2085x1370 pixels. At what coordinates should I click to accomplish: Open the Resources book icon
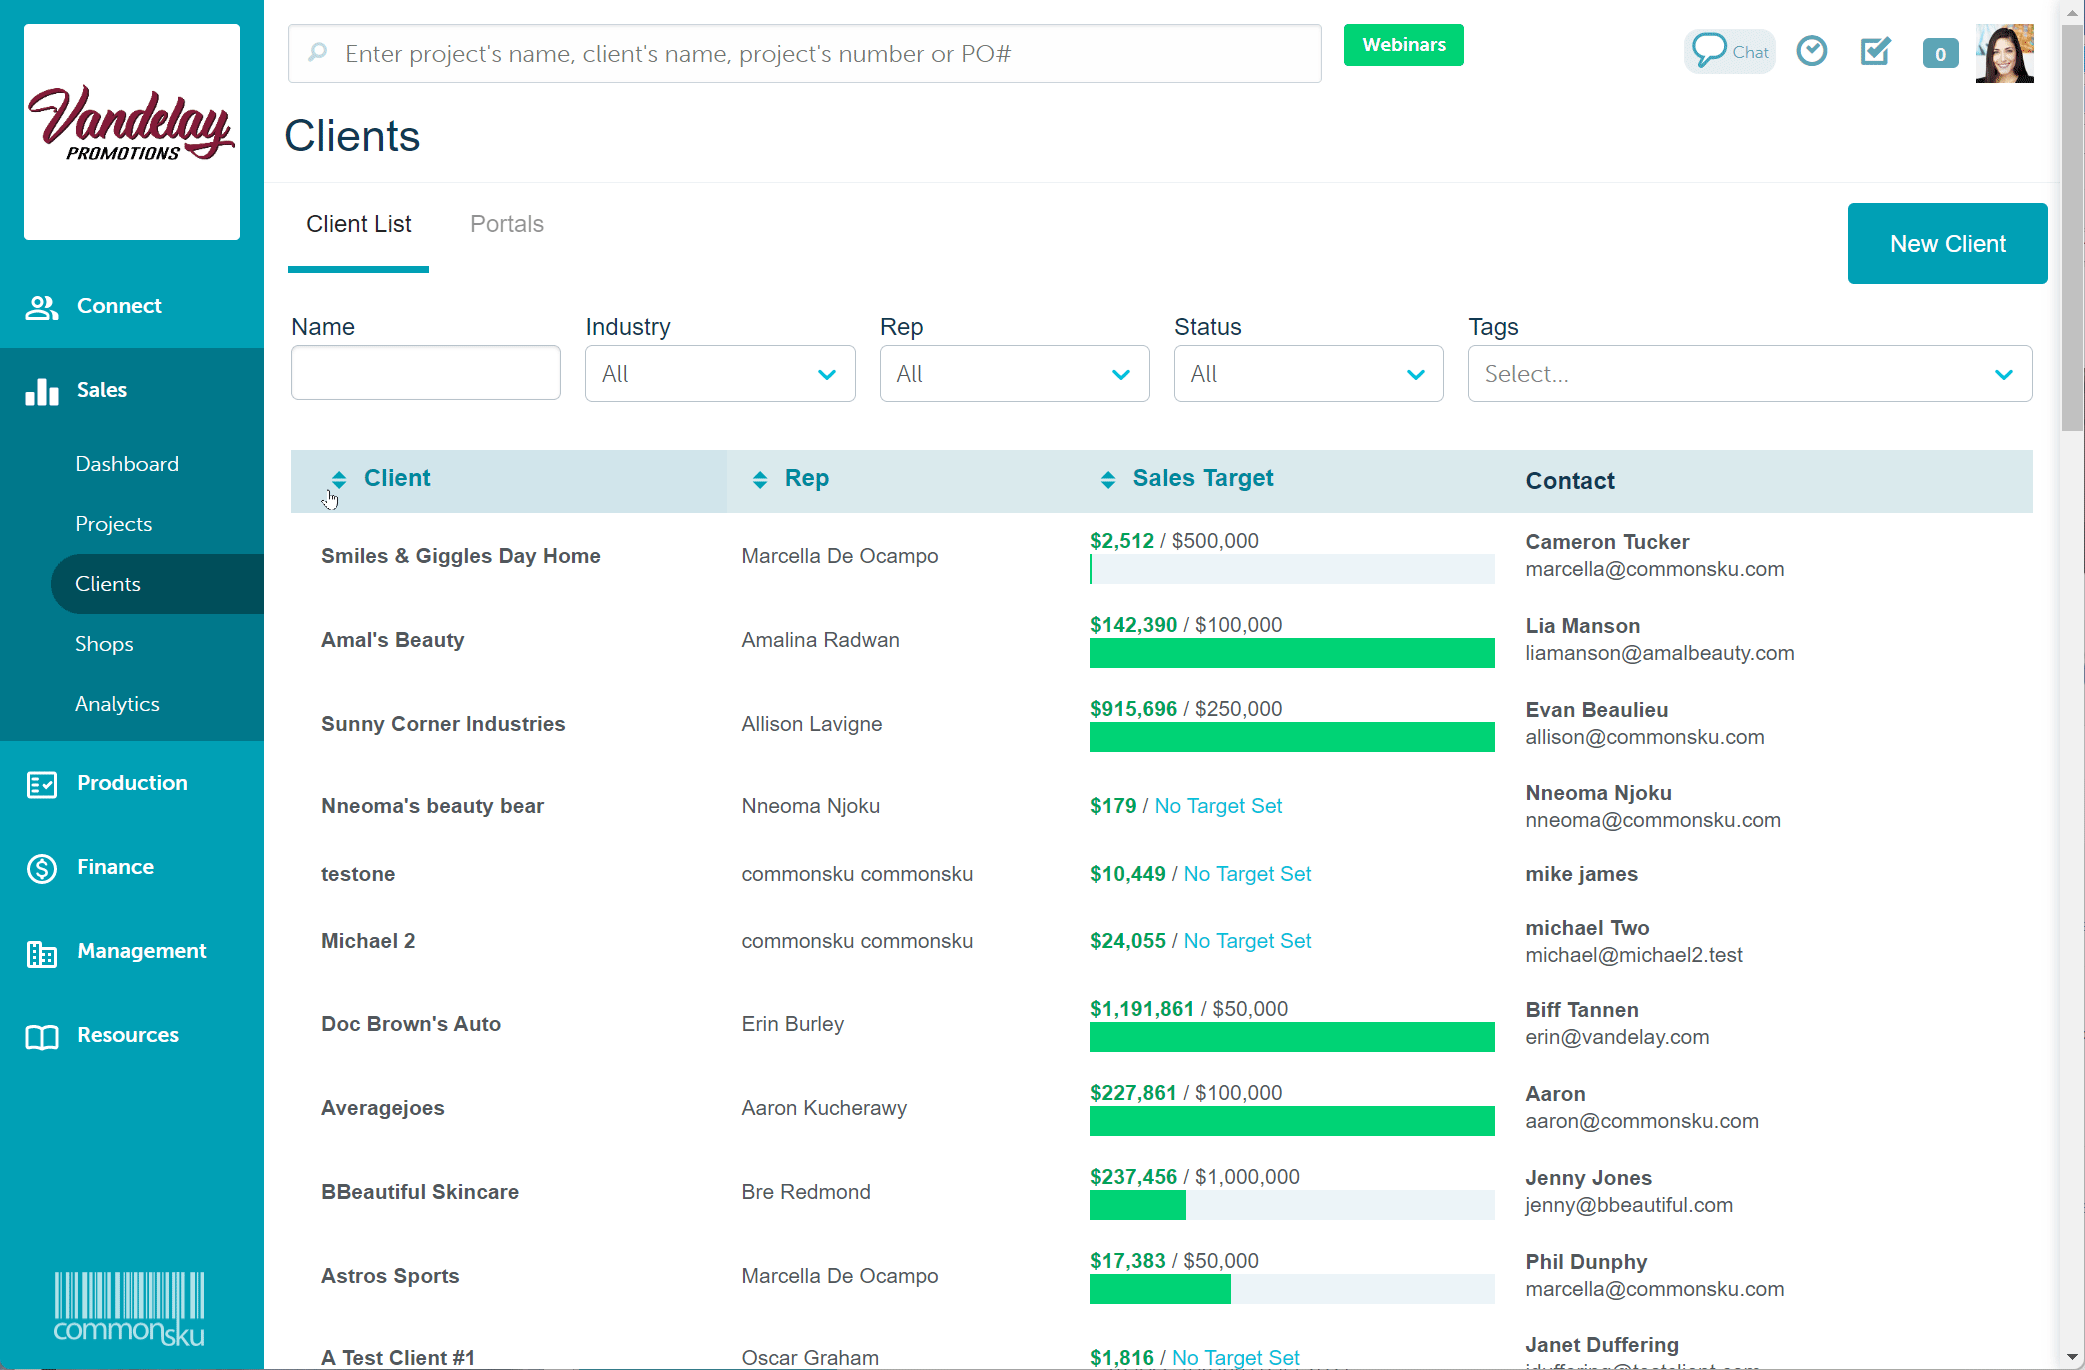coord(42,1037)
